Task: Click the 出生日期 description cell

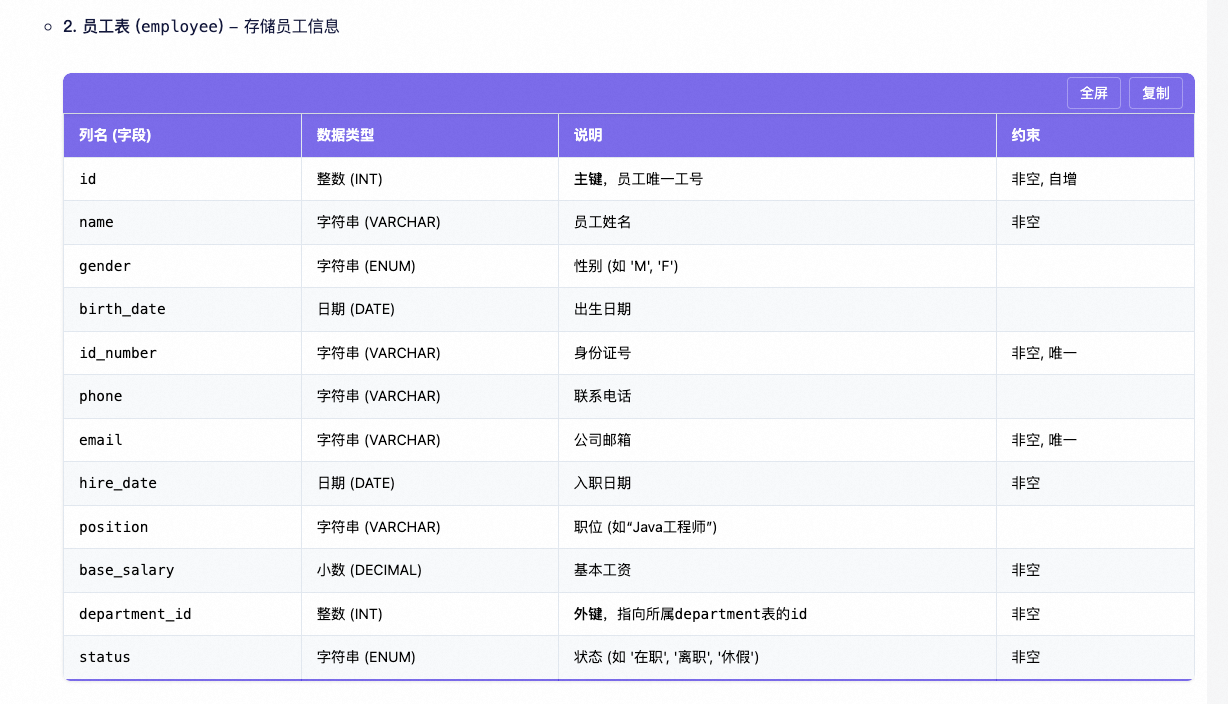Action: click(777, 309)
